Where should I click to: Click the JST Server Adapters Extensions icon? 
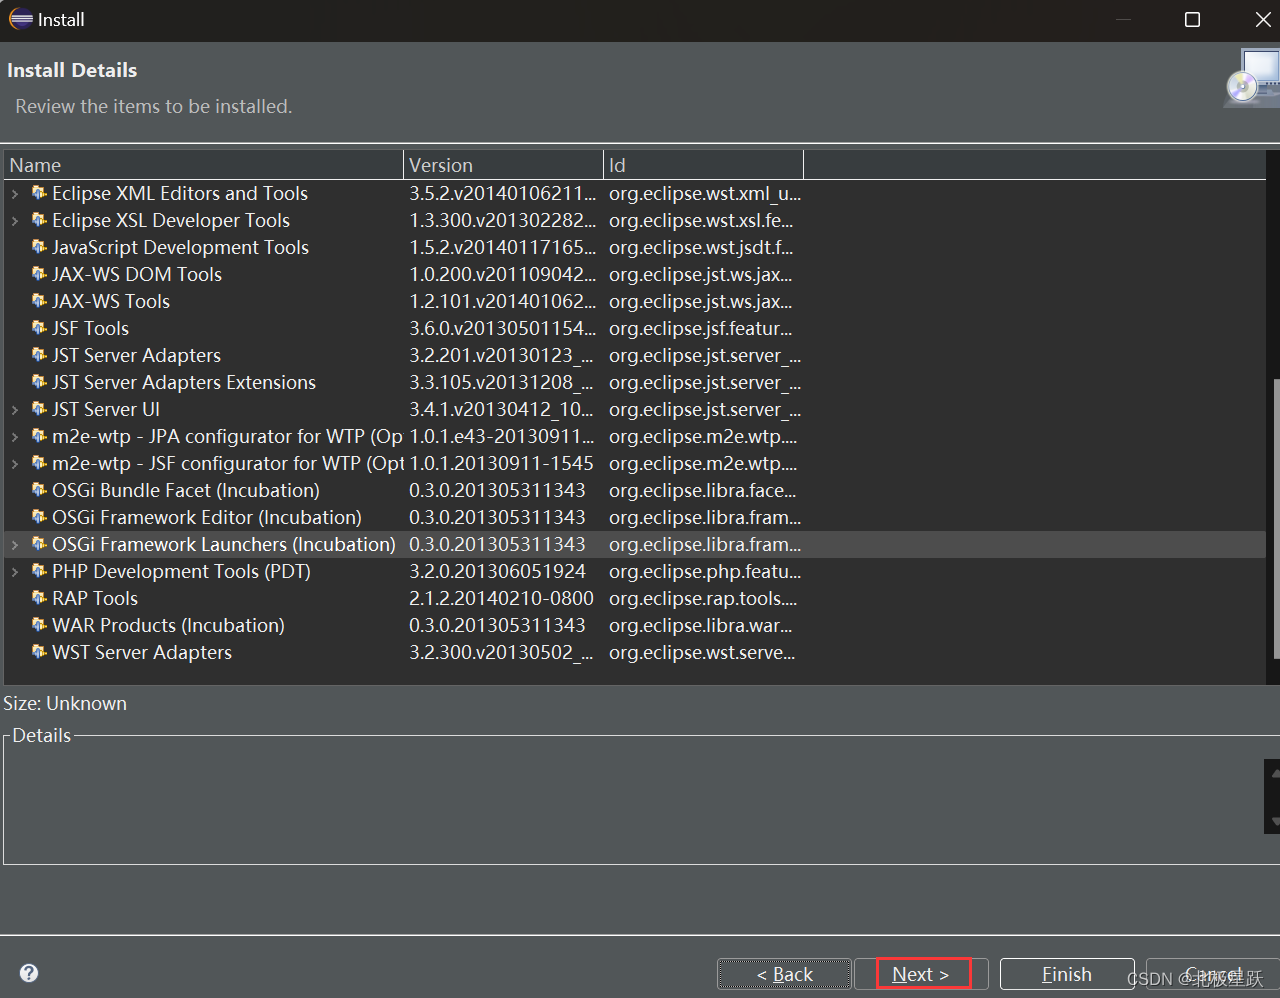click(39, 381)
